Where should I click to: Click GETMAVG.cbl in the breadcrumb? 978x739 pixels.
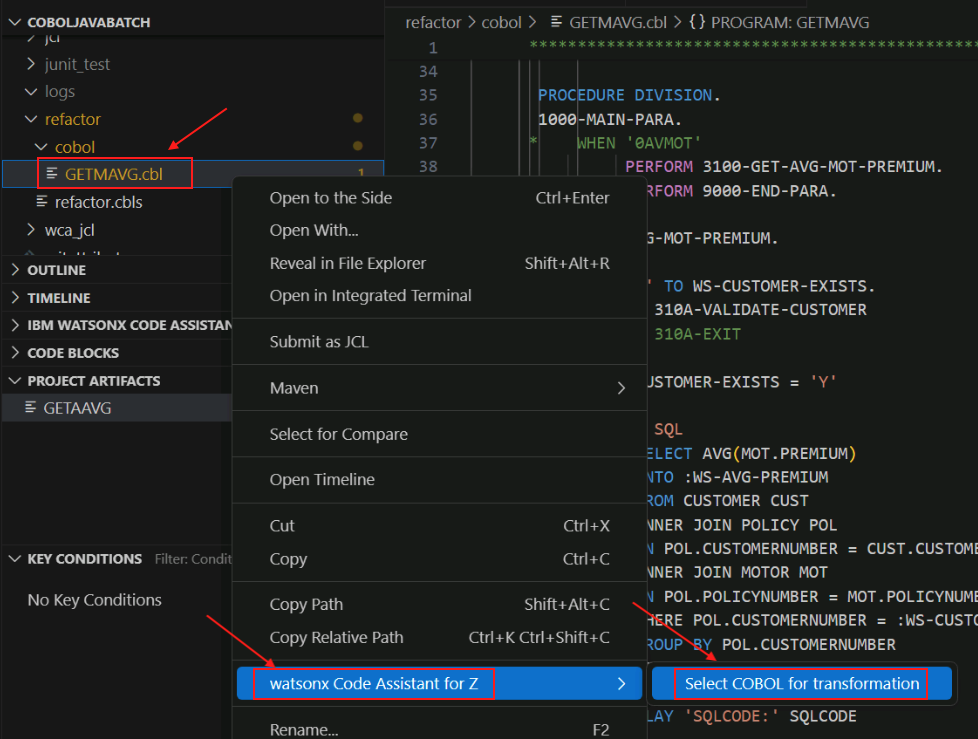coord(617,22)
